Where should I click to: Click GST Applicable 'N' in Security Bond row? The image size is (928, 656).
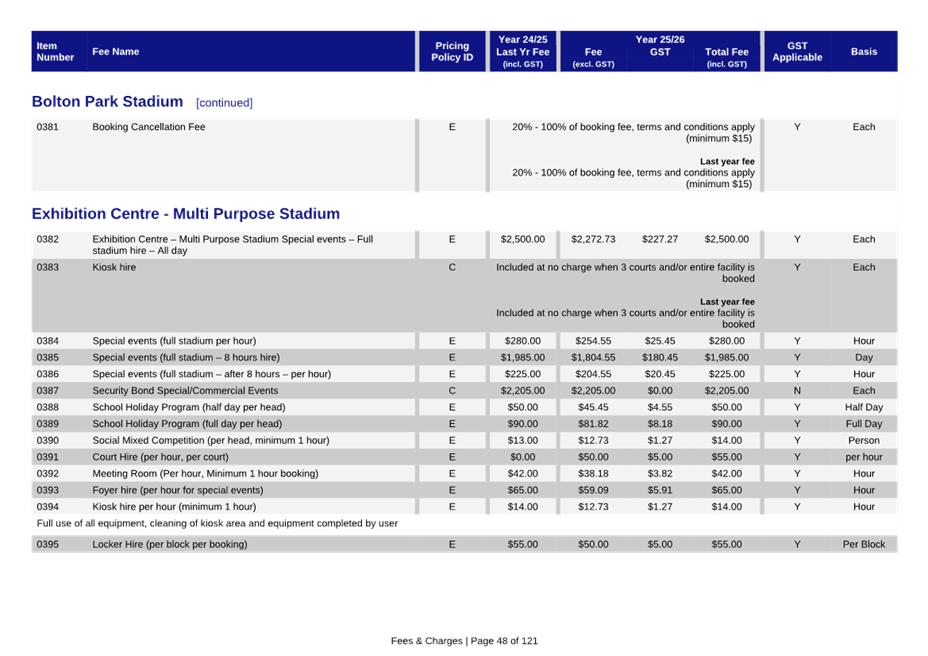[797, 391]
